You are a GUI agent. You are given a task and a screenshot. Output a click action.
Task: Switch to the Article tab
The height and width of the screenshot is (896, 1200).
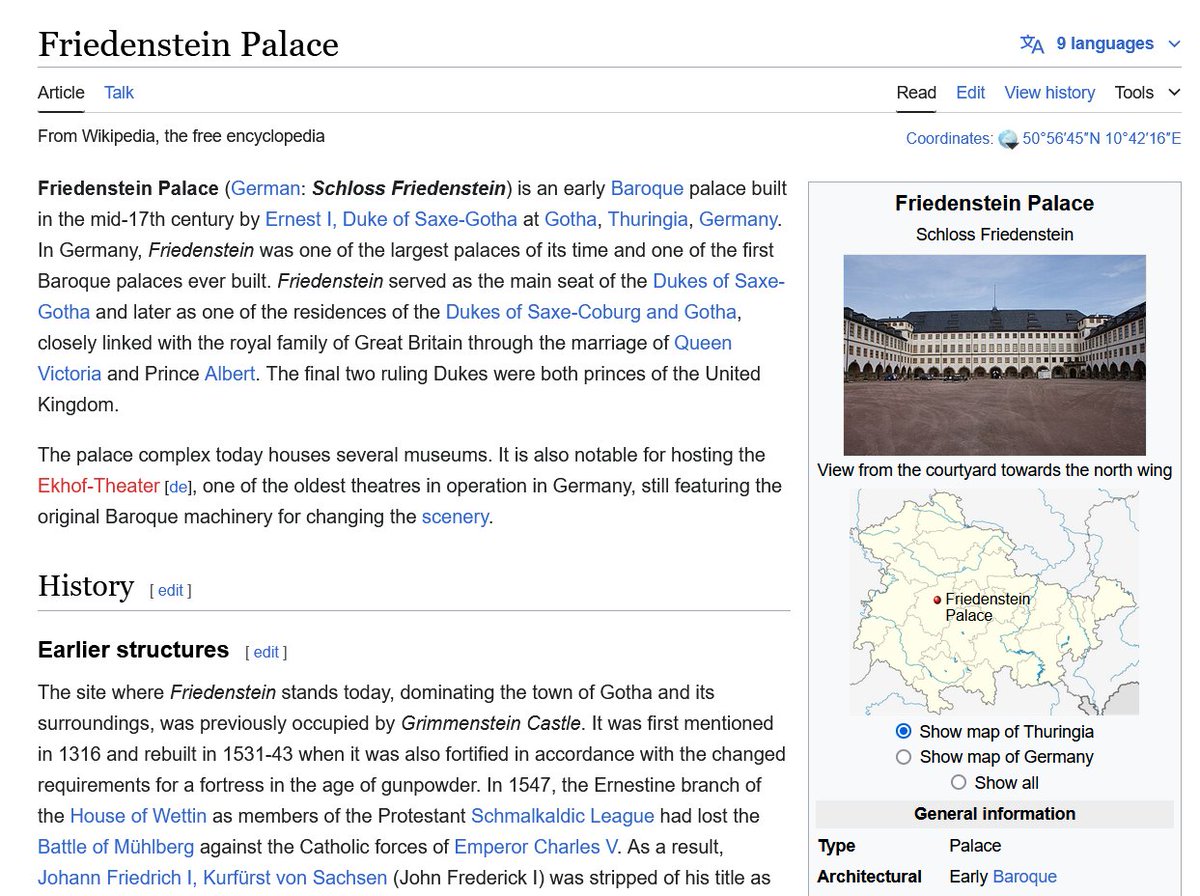[61, 92]
